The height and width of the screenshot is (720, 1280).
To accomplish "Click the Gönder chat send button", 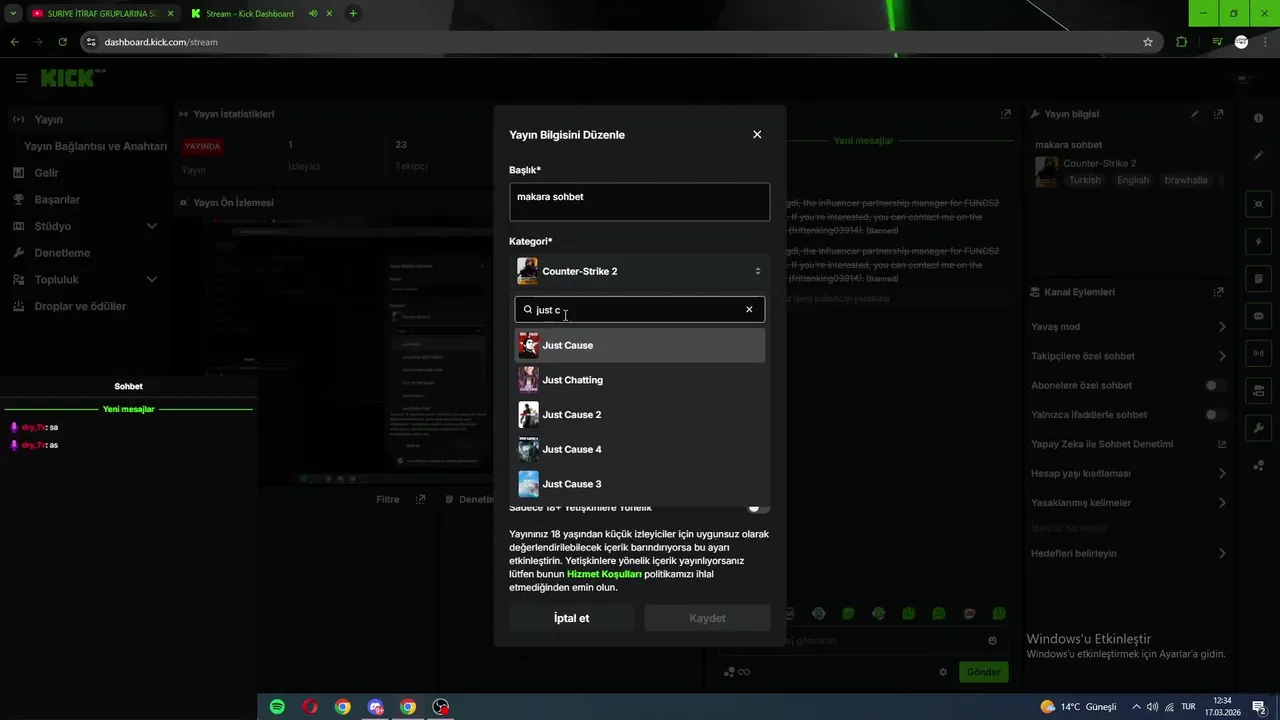I will 983,672.
